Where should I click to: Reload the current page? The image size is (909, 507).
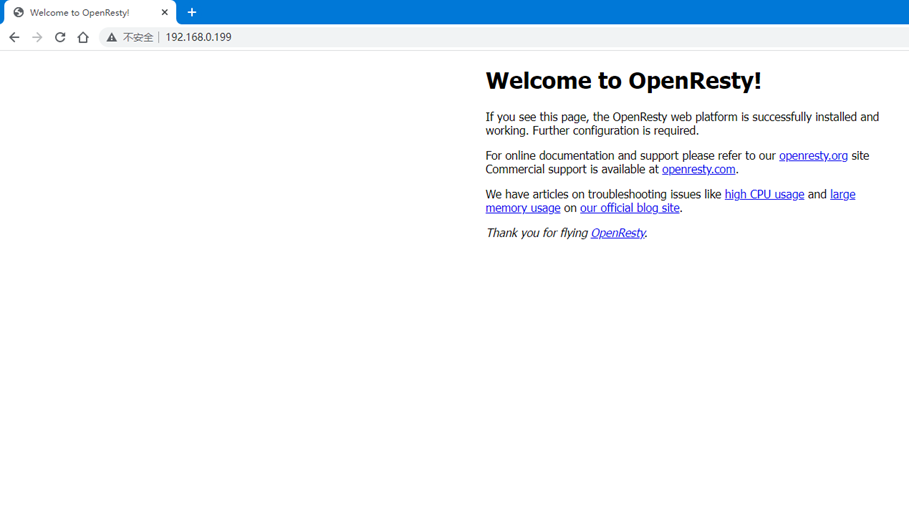click(x=60, y=37)
